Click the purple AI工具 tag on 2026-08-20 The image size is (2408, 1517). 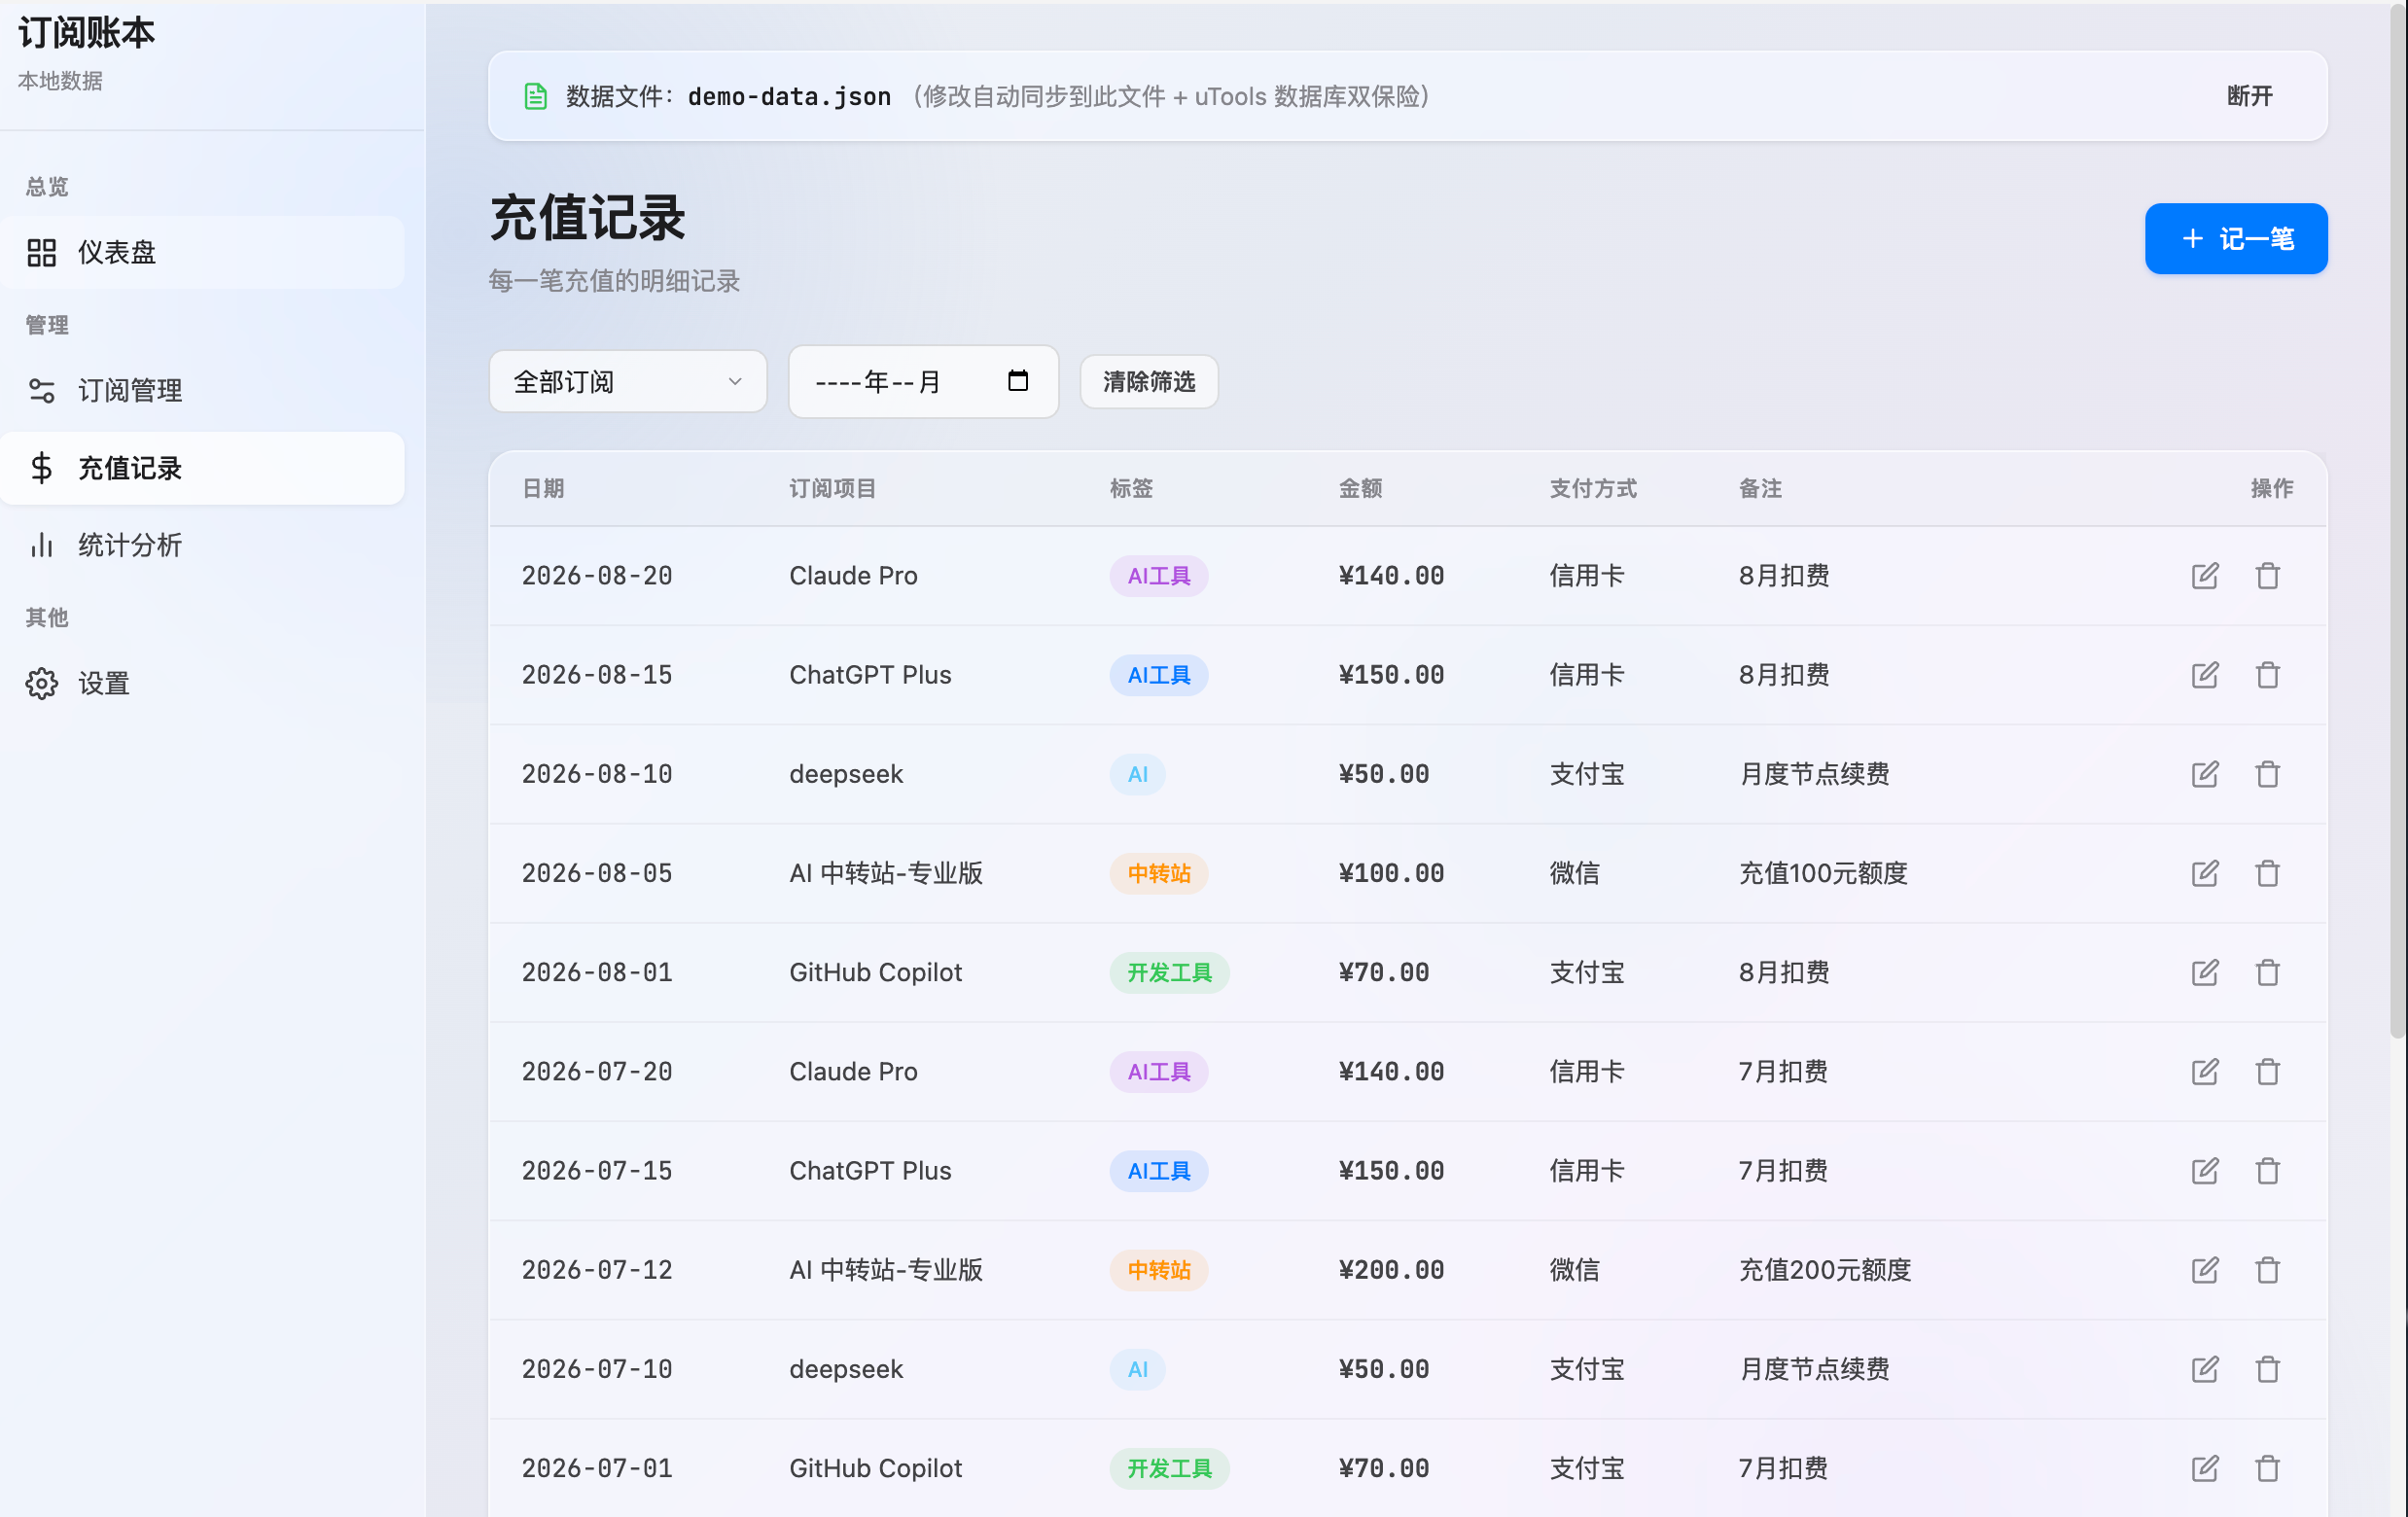pyautogui.click(x=1159, y=576)
